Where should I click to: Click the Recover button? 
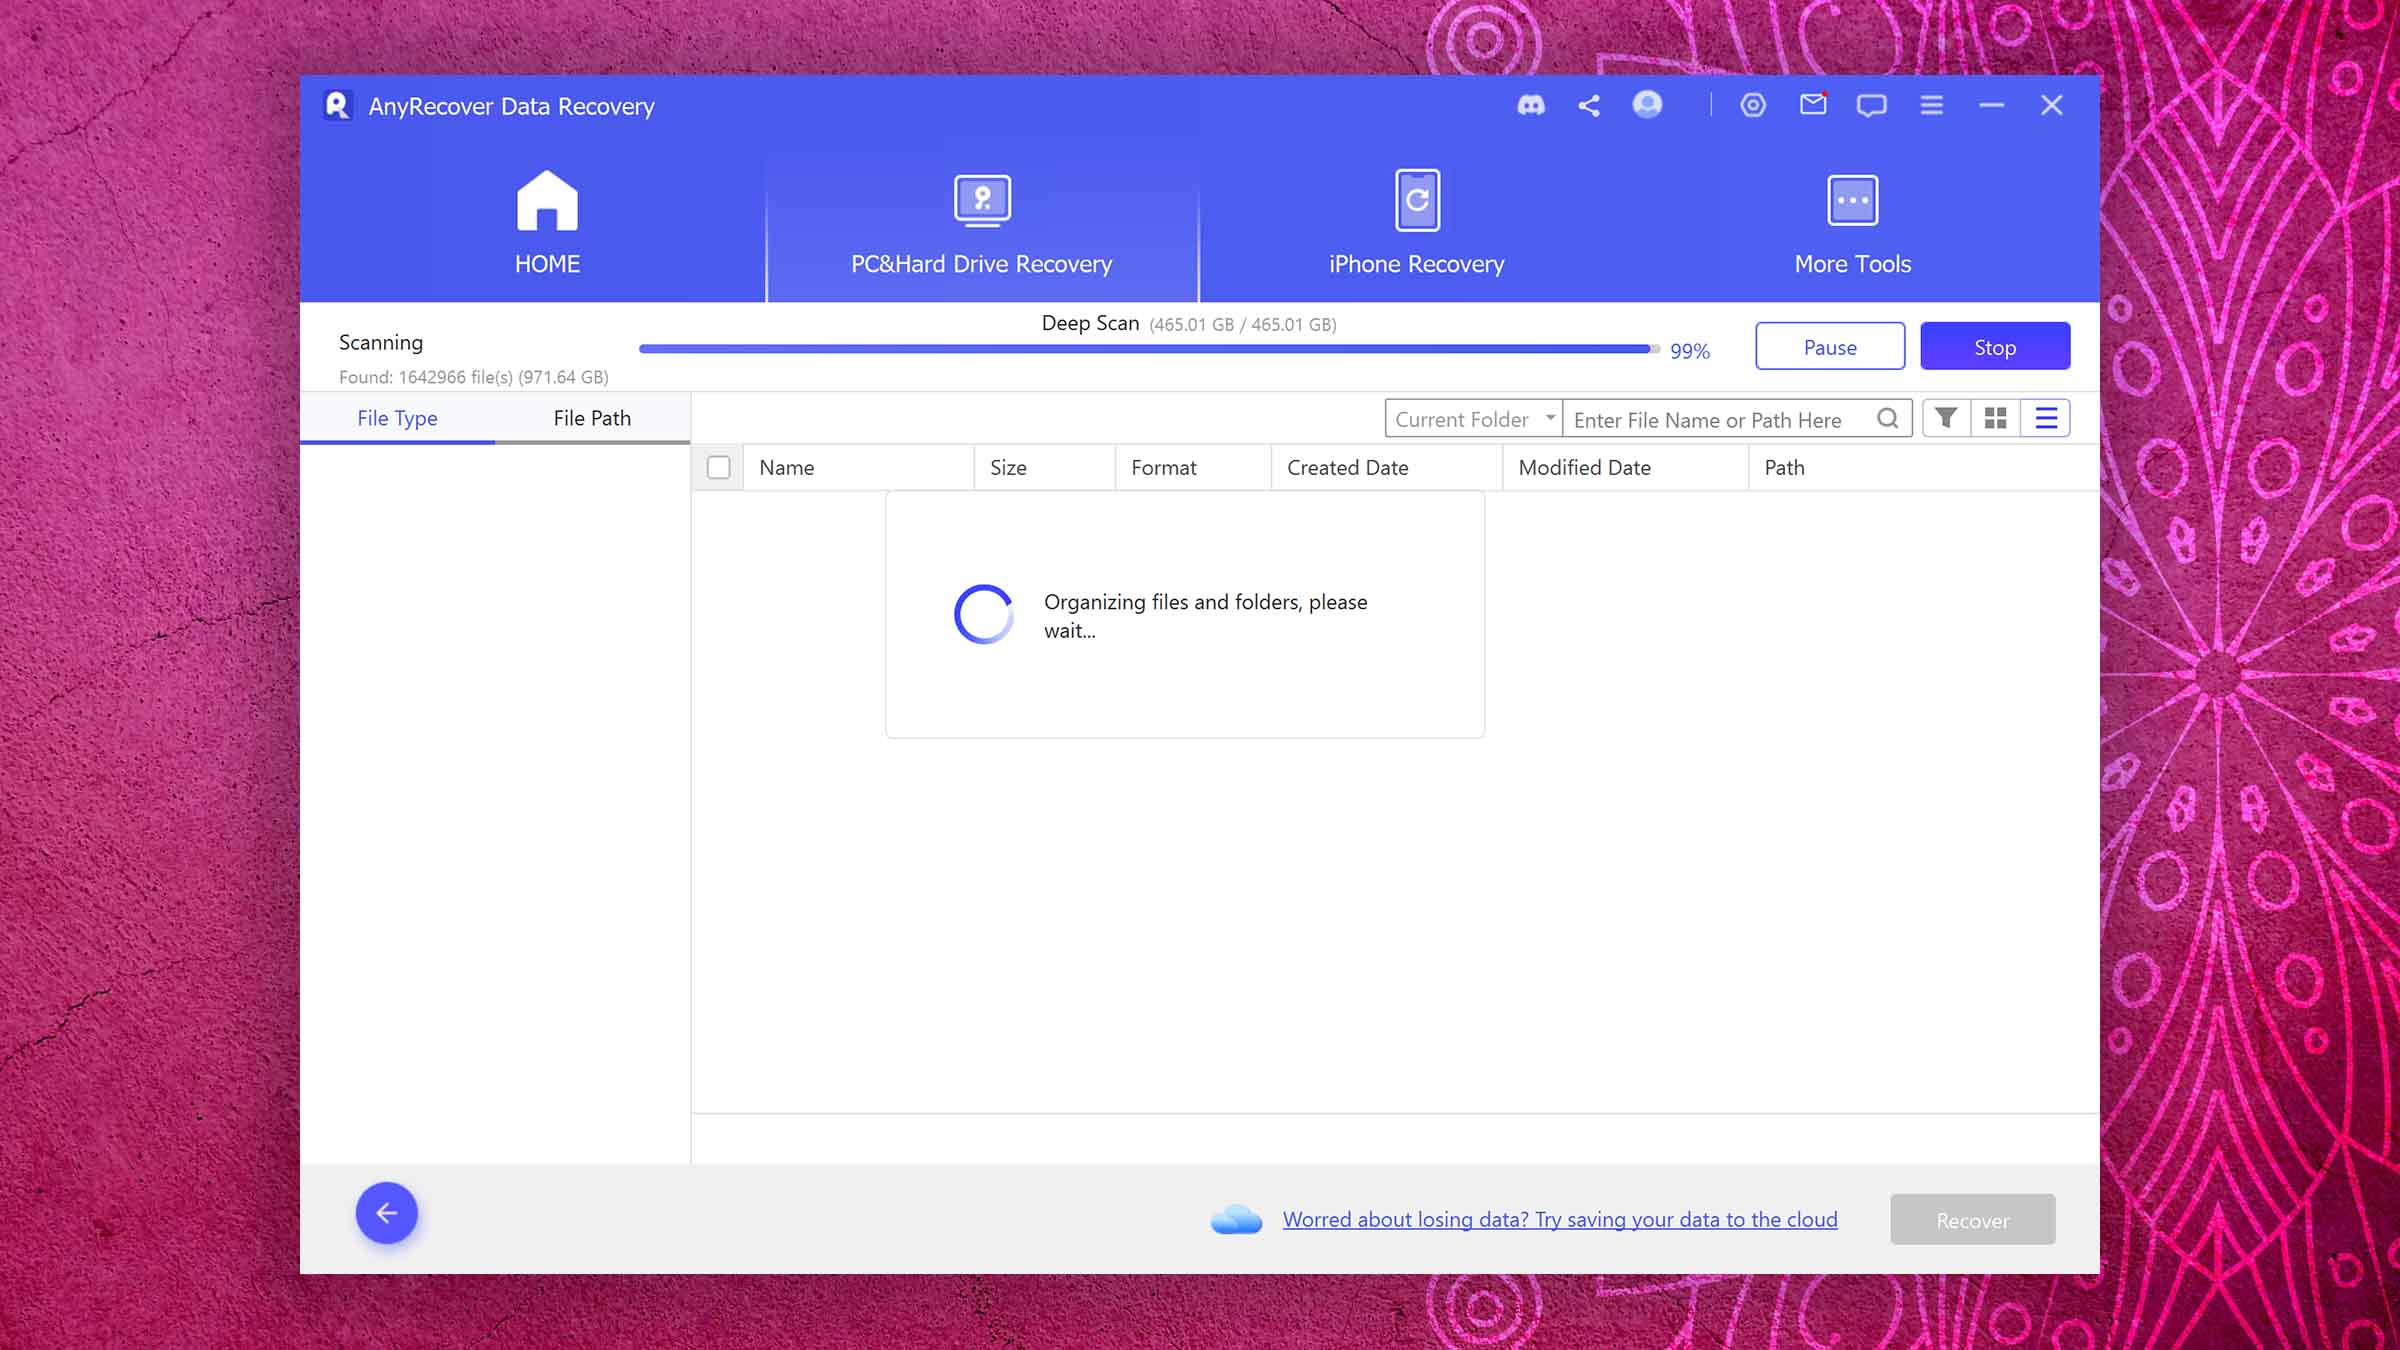click(x=1973, y=1219)
